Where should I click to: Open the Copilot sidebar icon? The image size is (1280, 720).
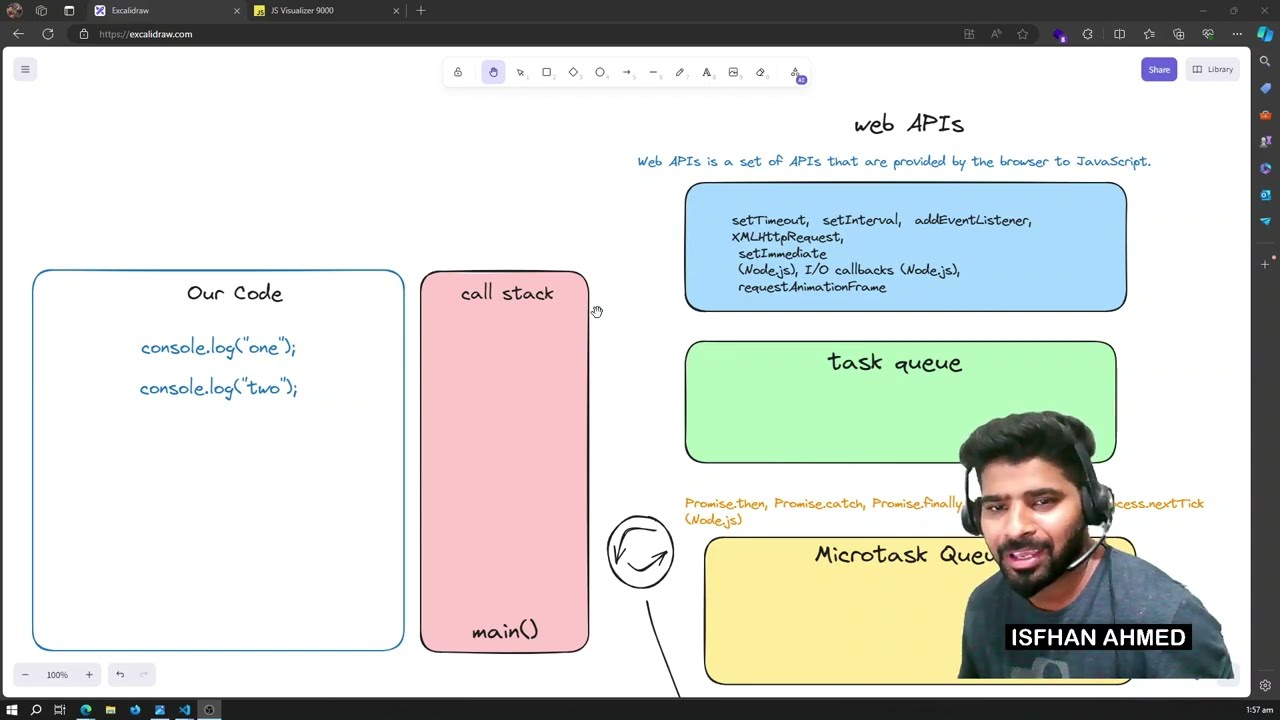click(x=1265, y=34)
